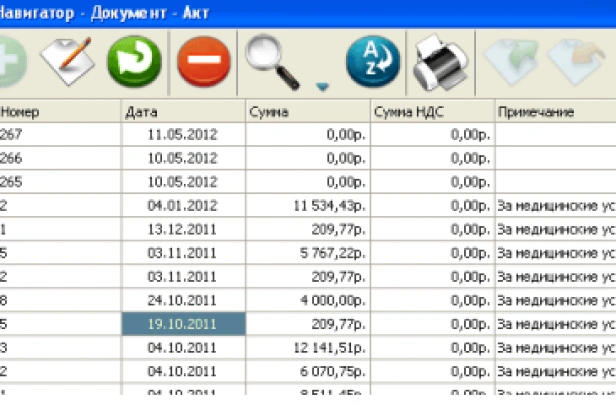The image size is (616, 405).
Task: Click the last greyed-out toolbar icon
Action: [x=580, y=62]
